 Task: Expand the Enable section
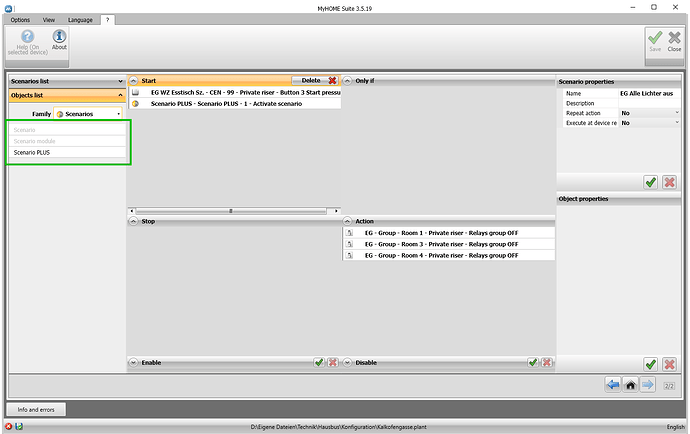(x=133, y=362)
